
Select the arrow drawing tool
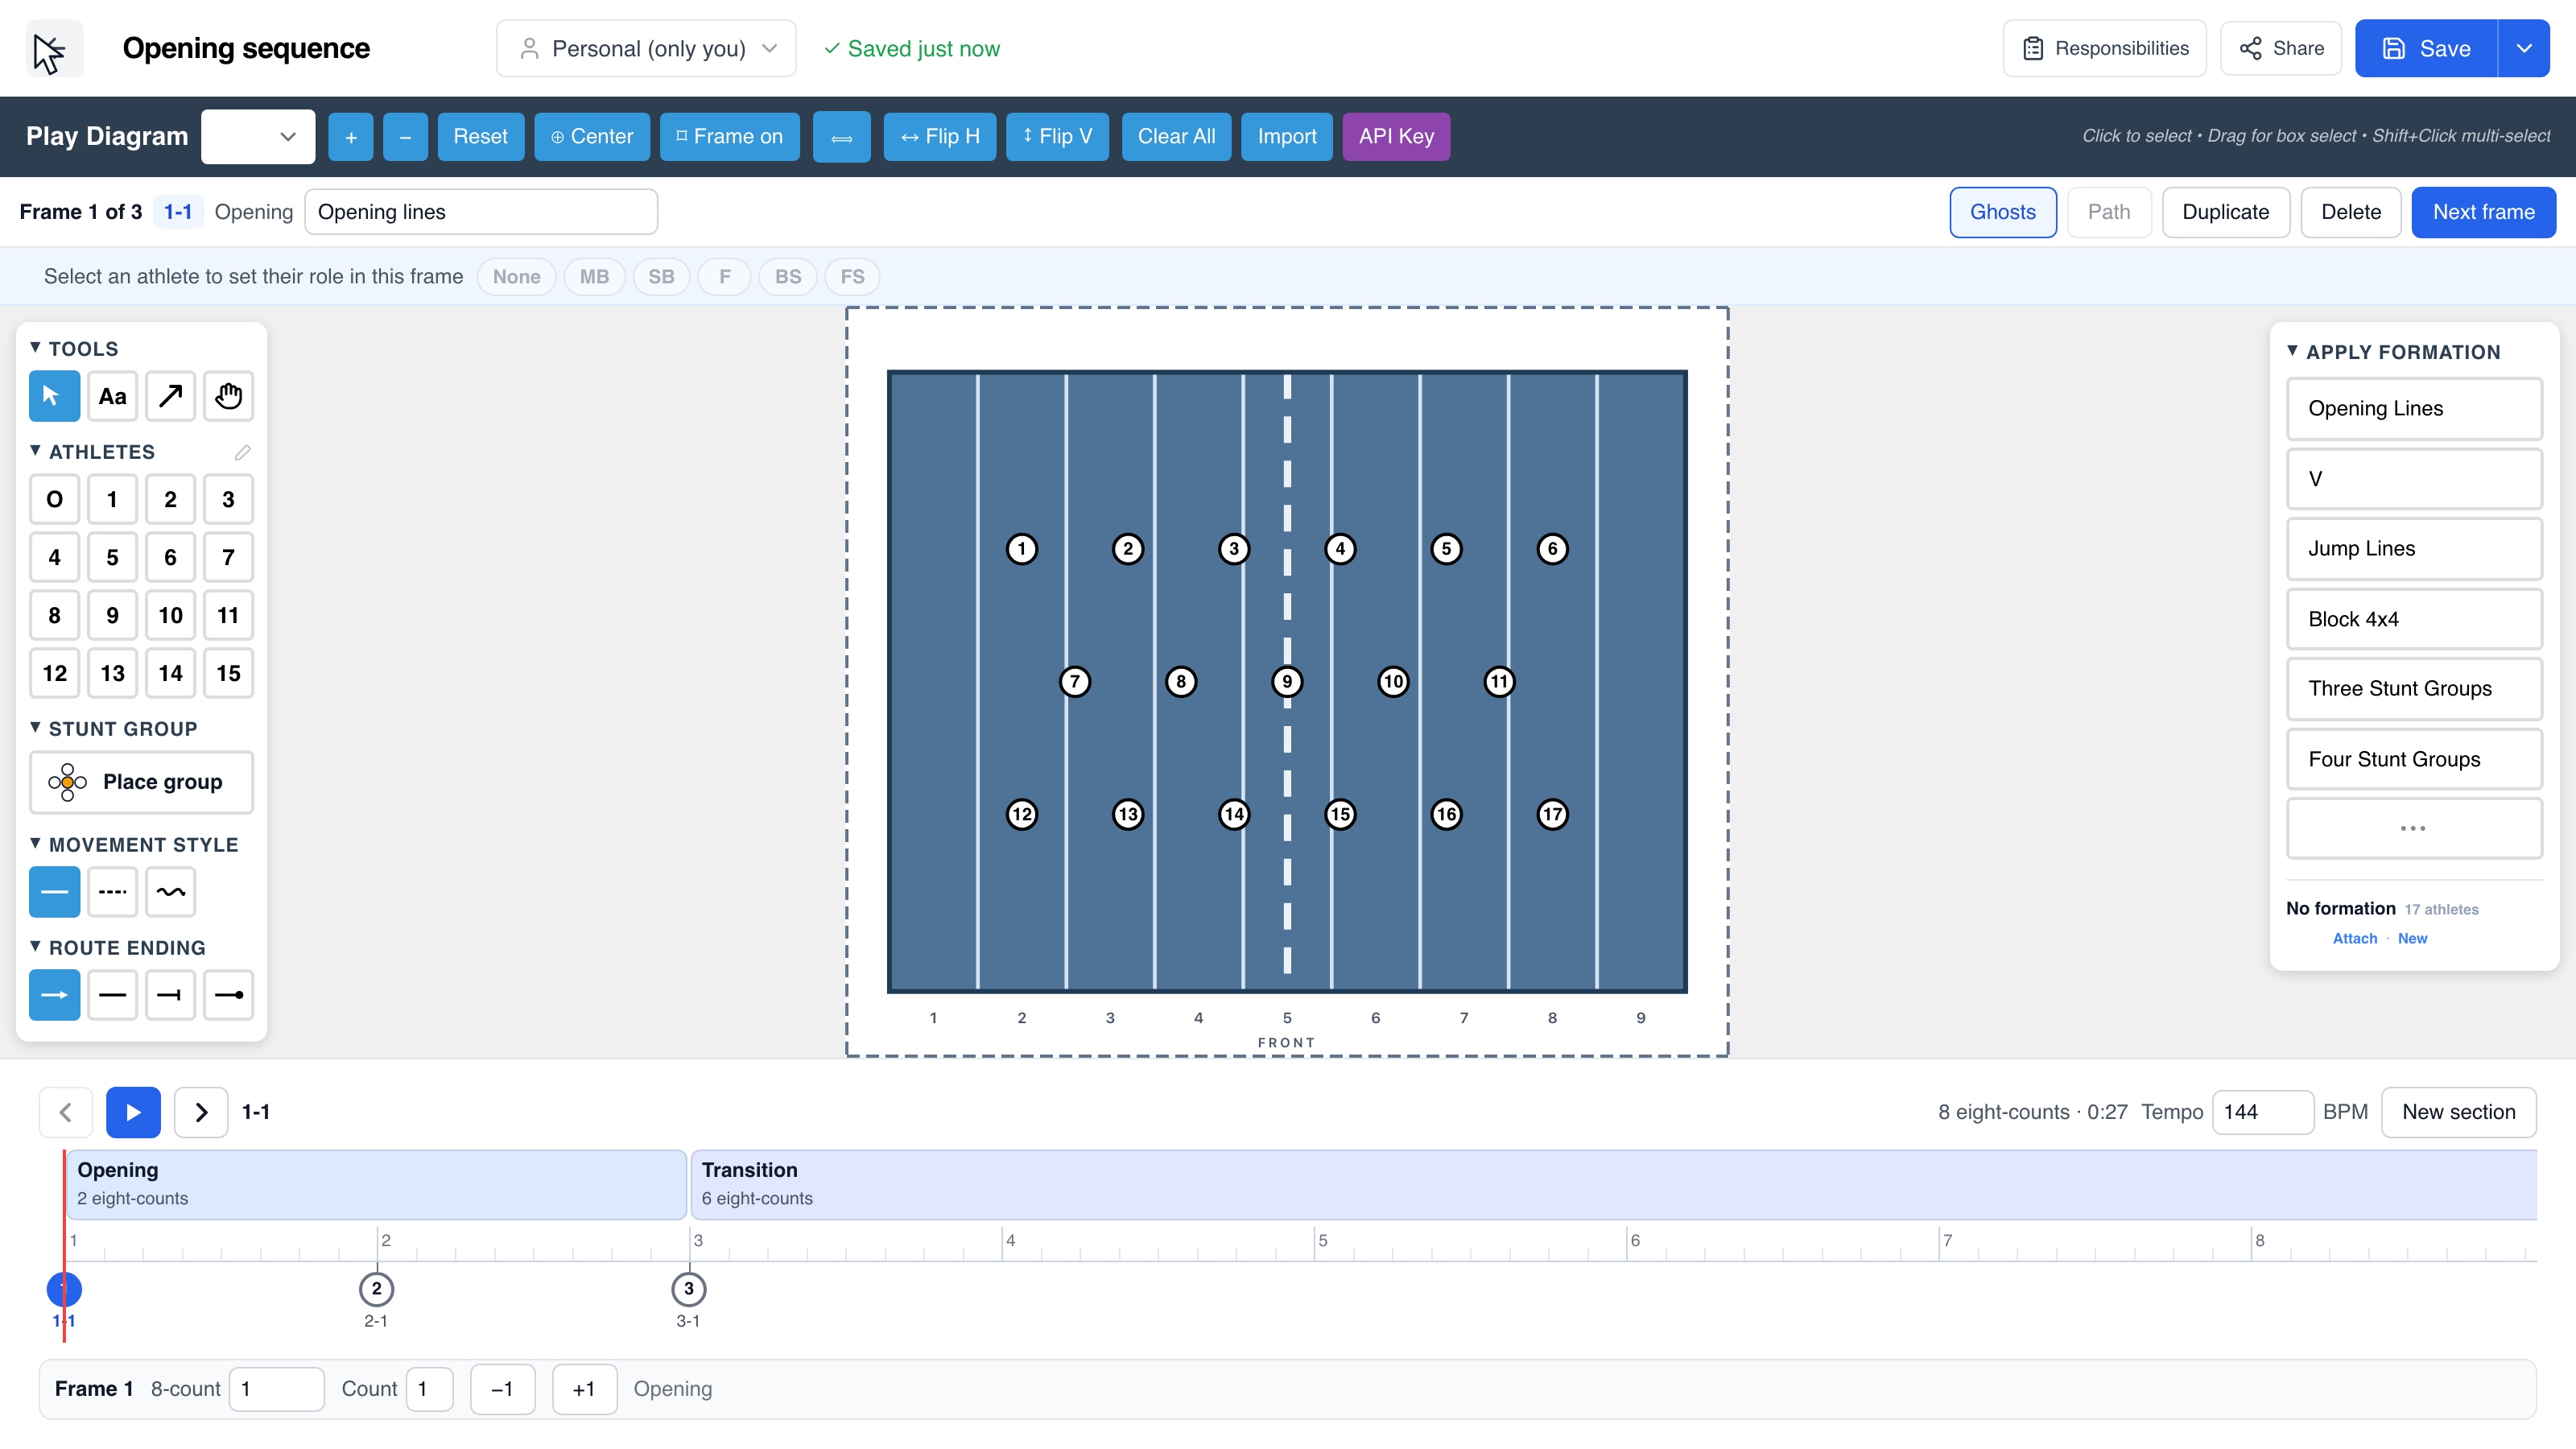[x=170, y=396]
